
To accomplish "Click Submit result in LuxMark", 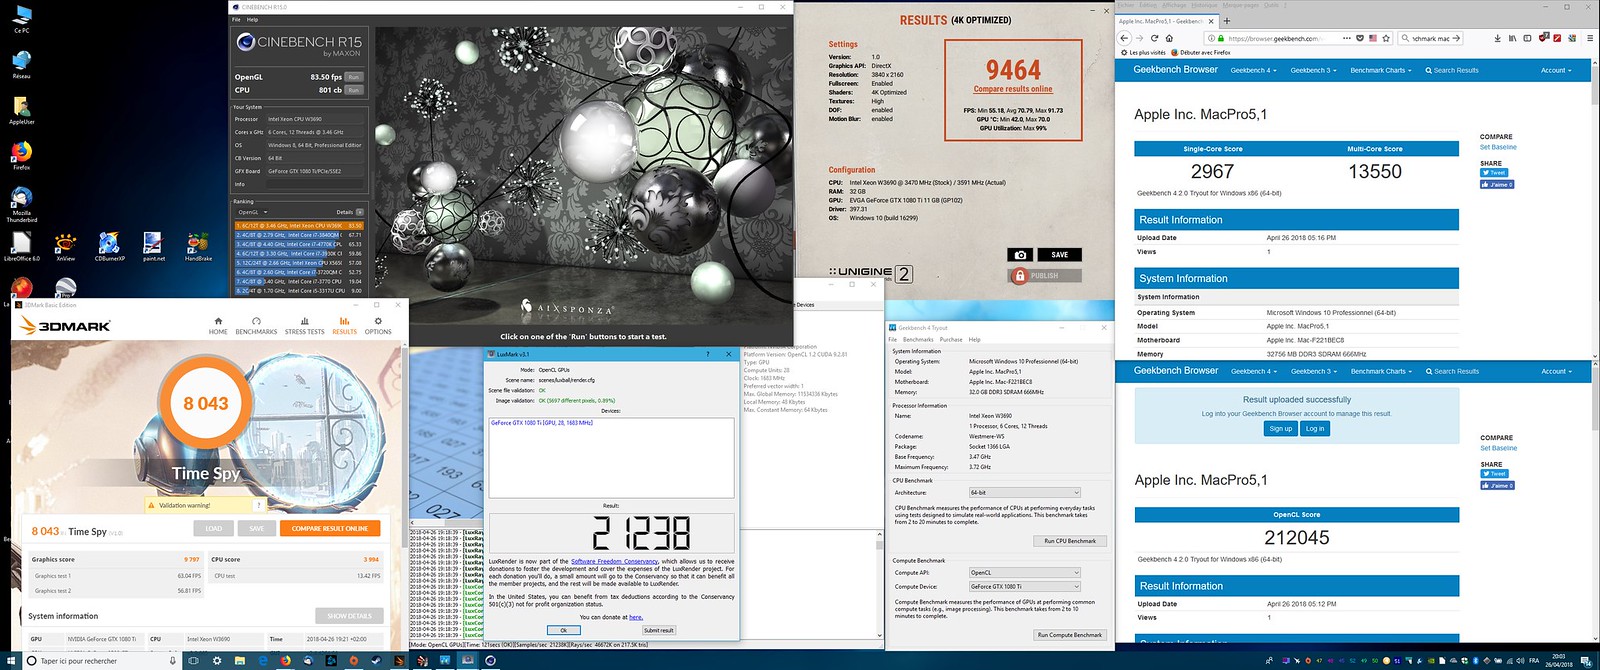I will pos(658,630).
